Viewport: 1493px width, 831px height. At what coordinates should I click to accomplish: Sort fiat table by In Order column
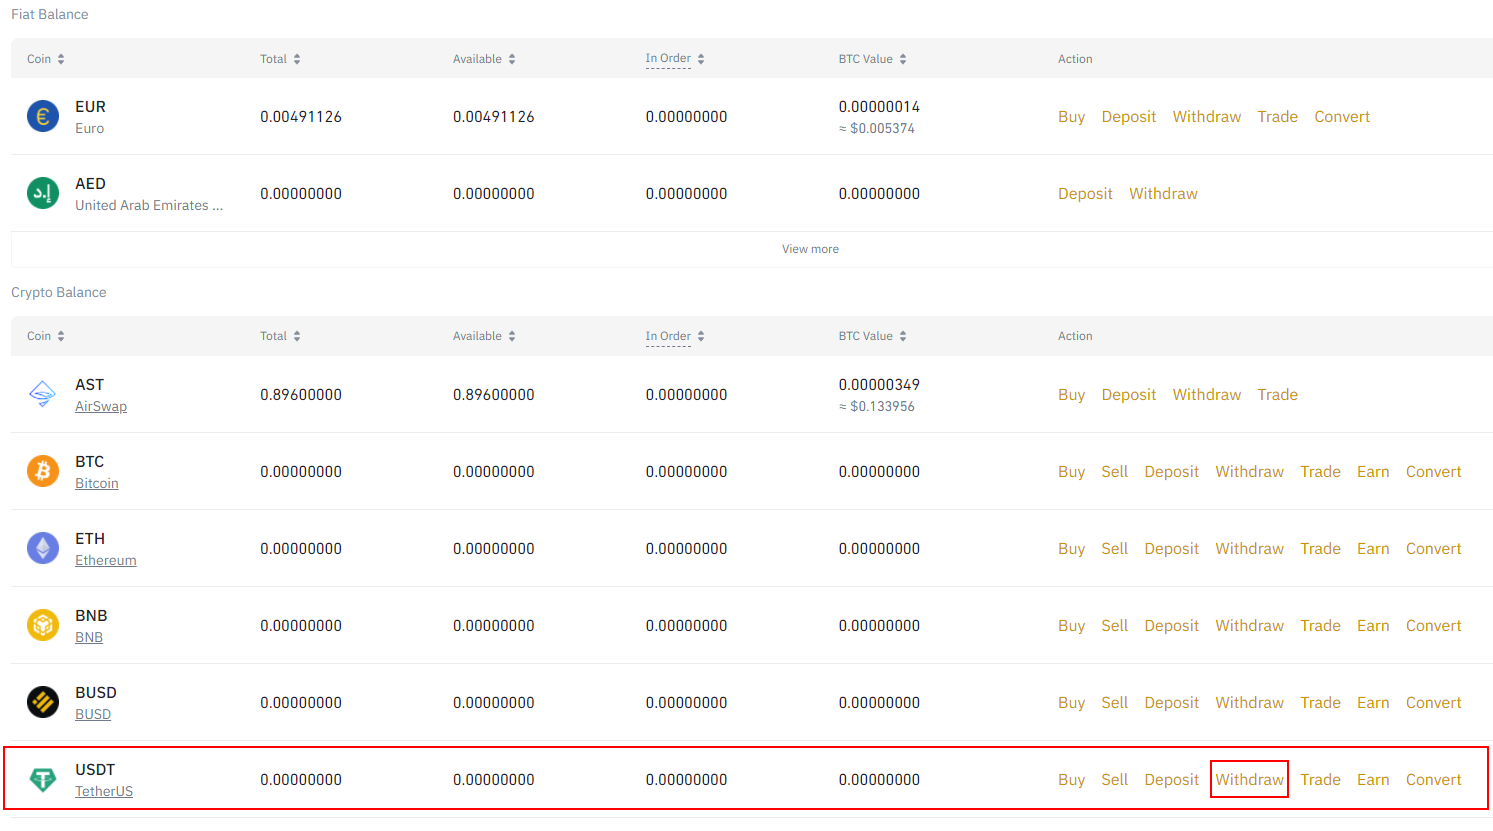click(x=675, y=59)
